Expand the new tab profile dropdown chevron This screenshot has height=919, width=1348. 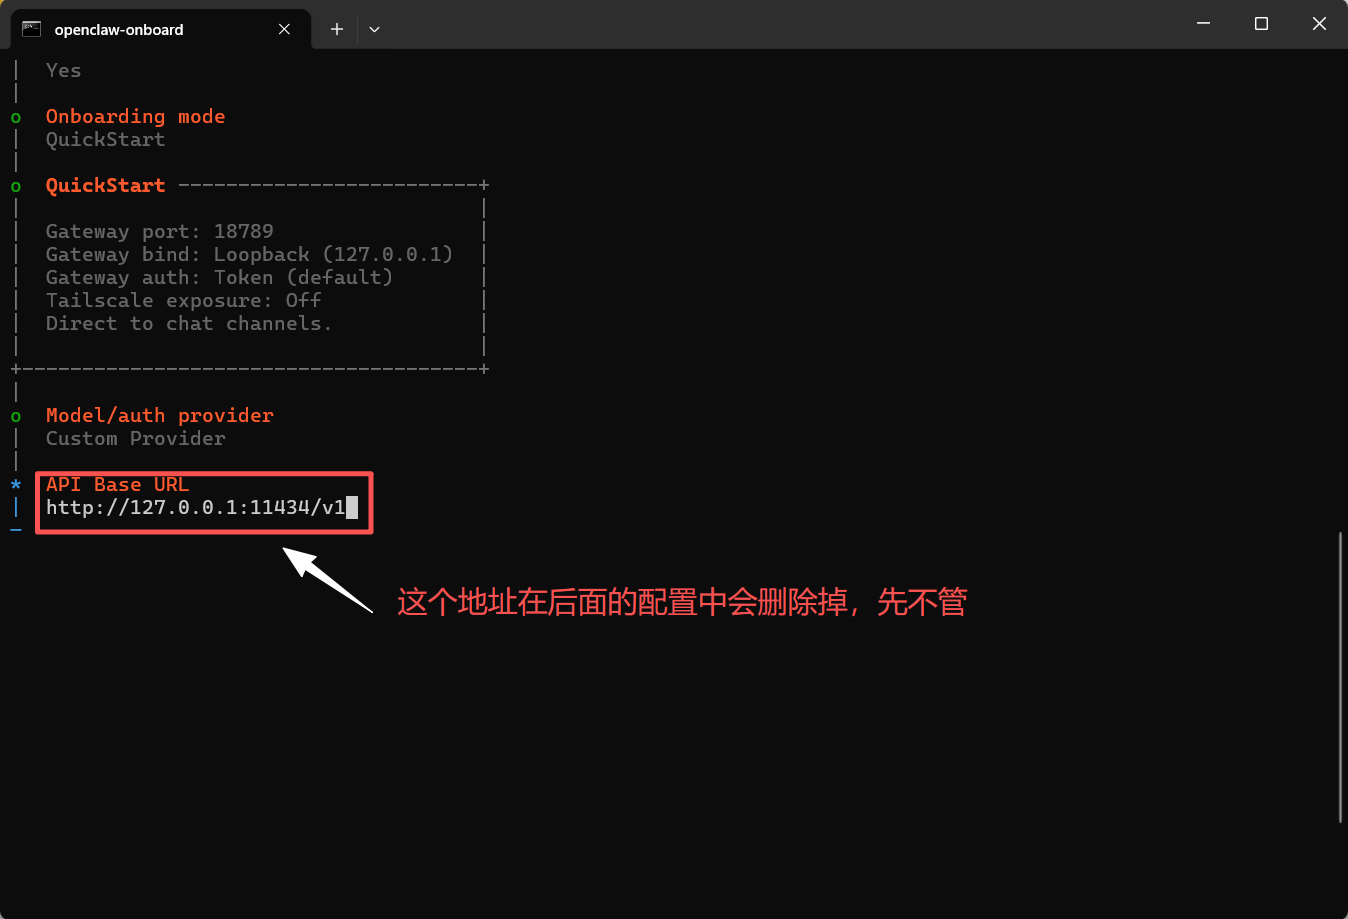[374, 29]
